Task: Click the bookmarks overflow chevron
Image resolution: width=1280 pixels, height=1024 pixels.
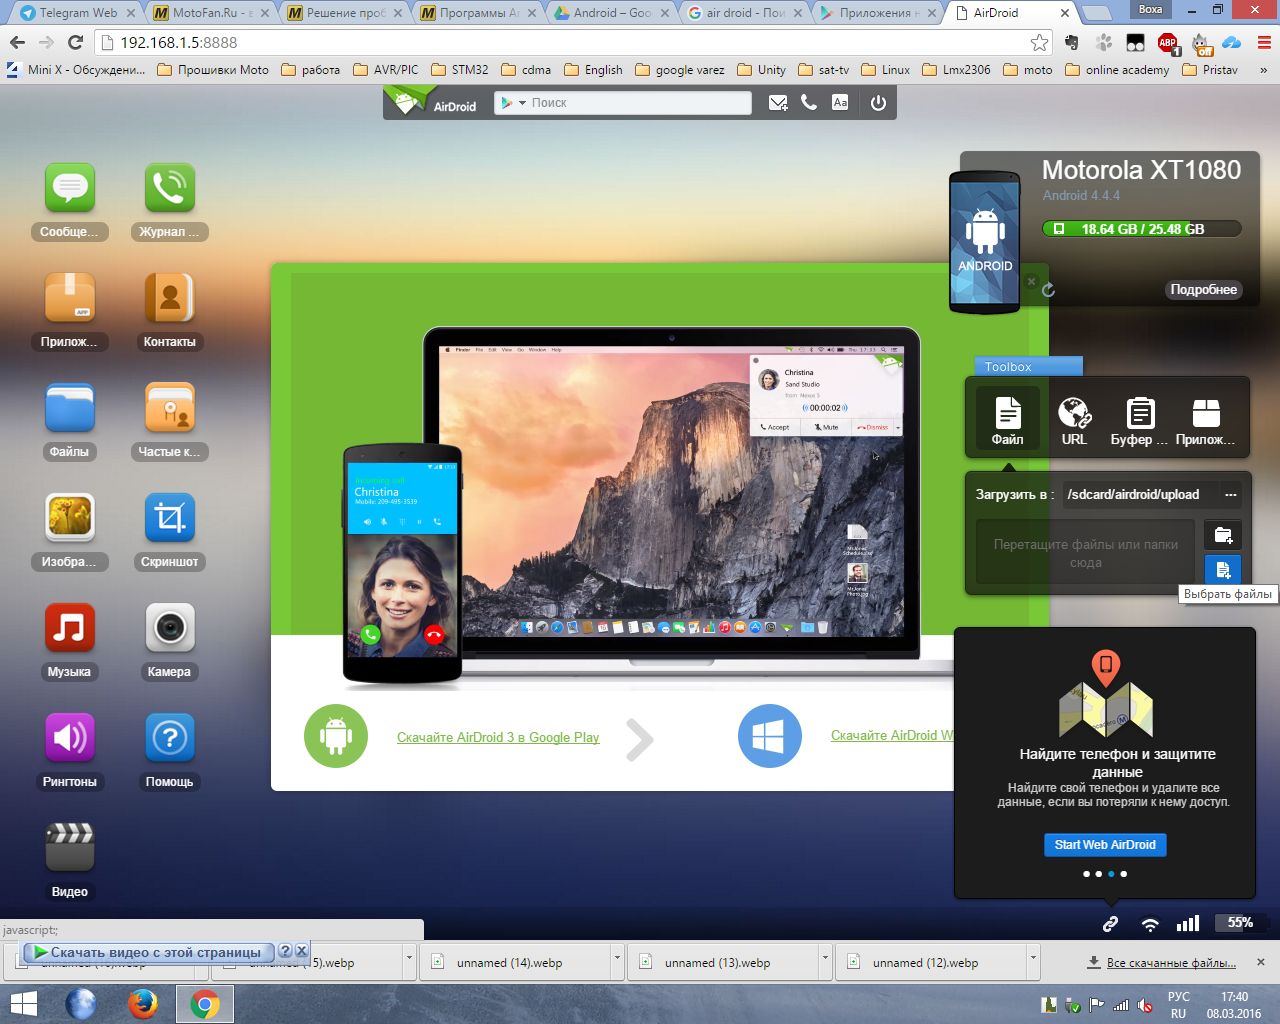Action: pos(1263,70)
